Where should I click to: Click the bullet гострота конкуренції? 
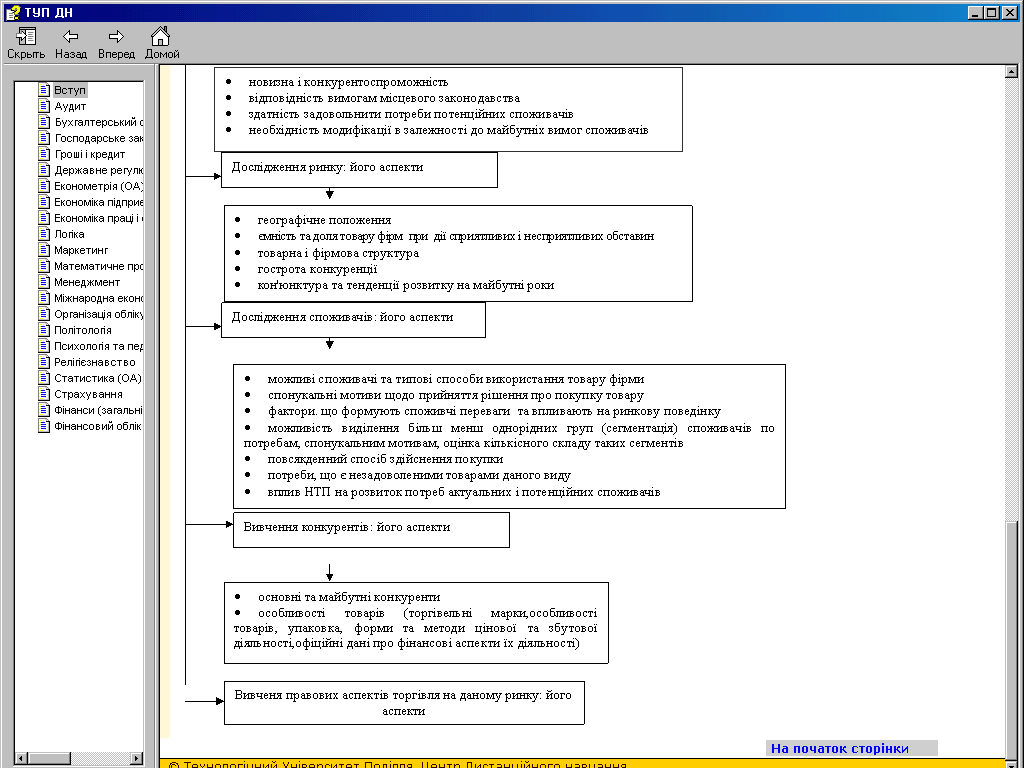click(x=317, y=269)
